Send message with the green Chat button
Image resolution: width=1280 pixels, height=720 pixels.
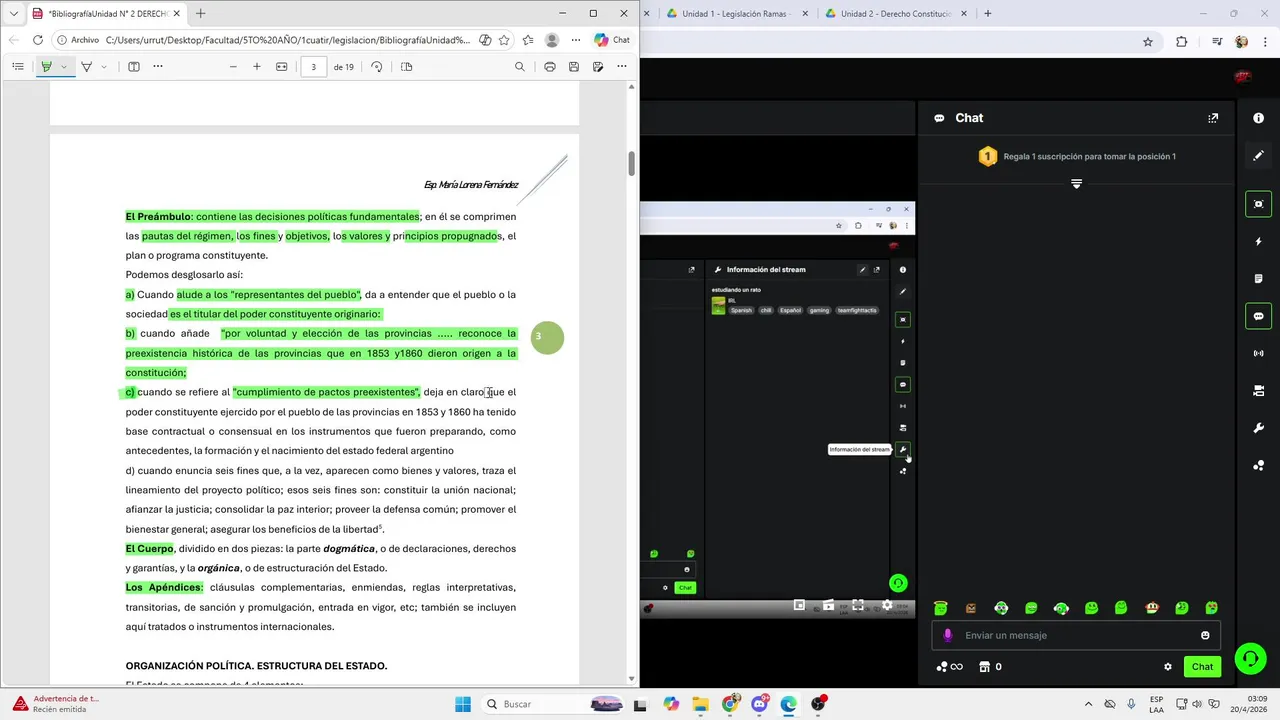click(x=1202, y=667)
